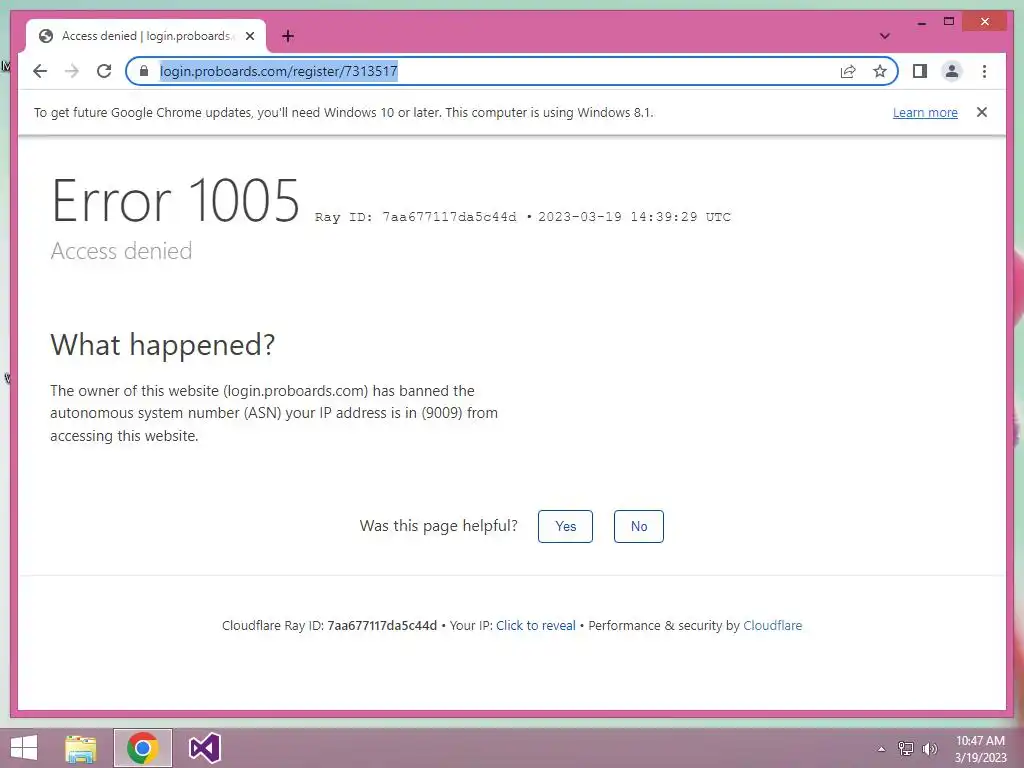Answer Yes to page helpful question
Viewport: 1024px width, 768px height.
click(x=566, y=526)
